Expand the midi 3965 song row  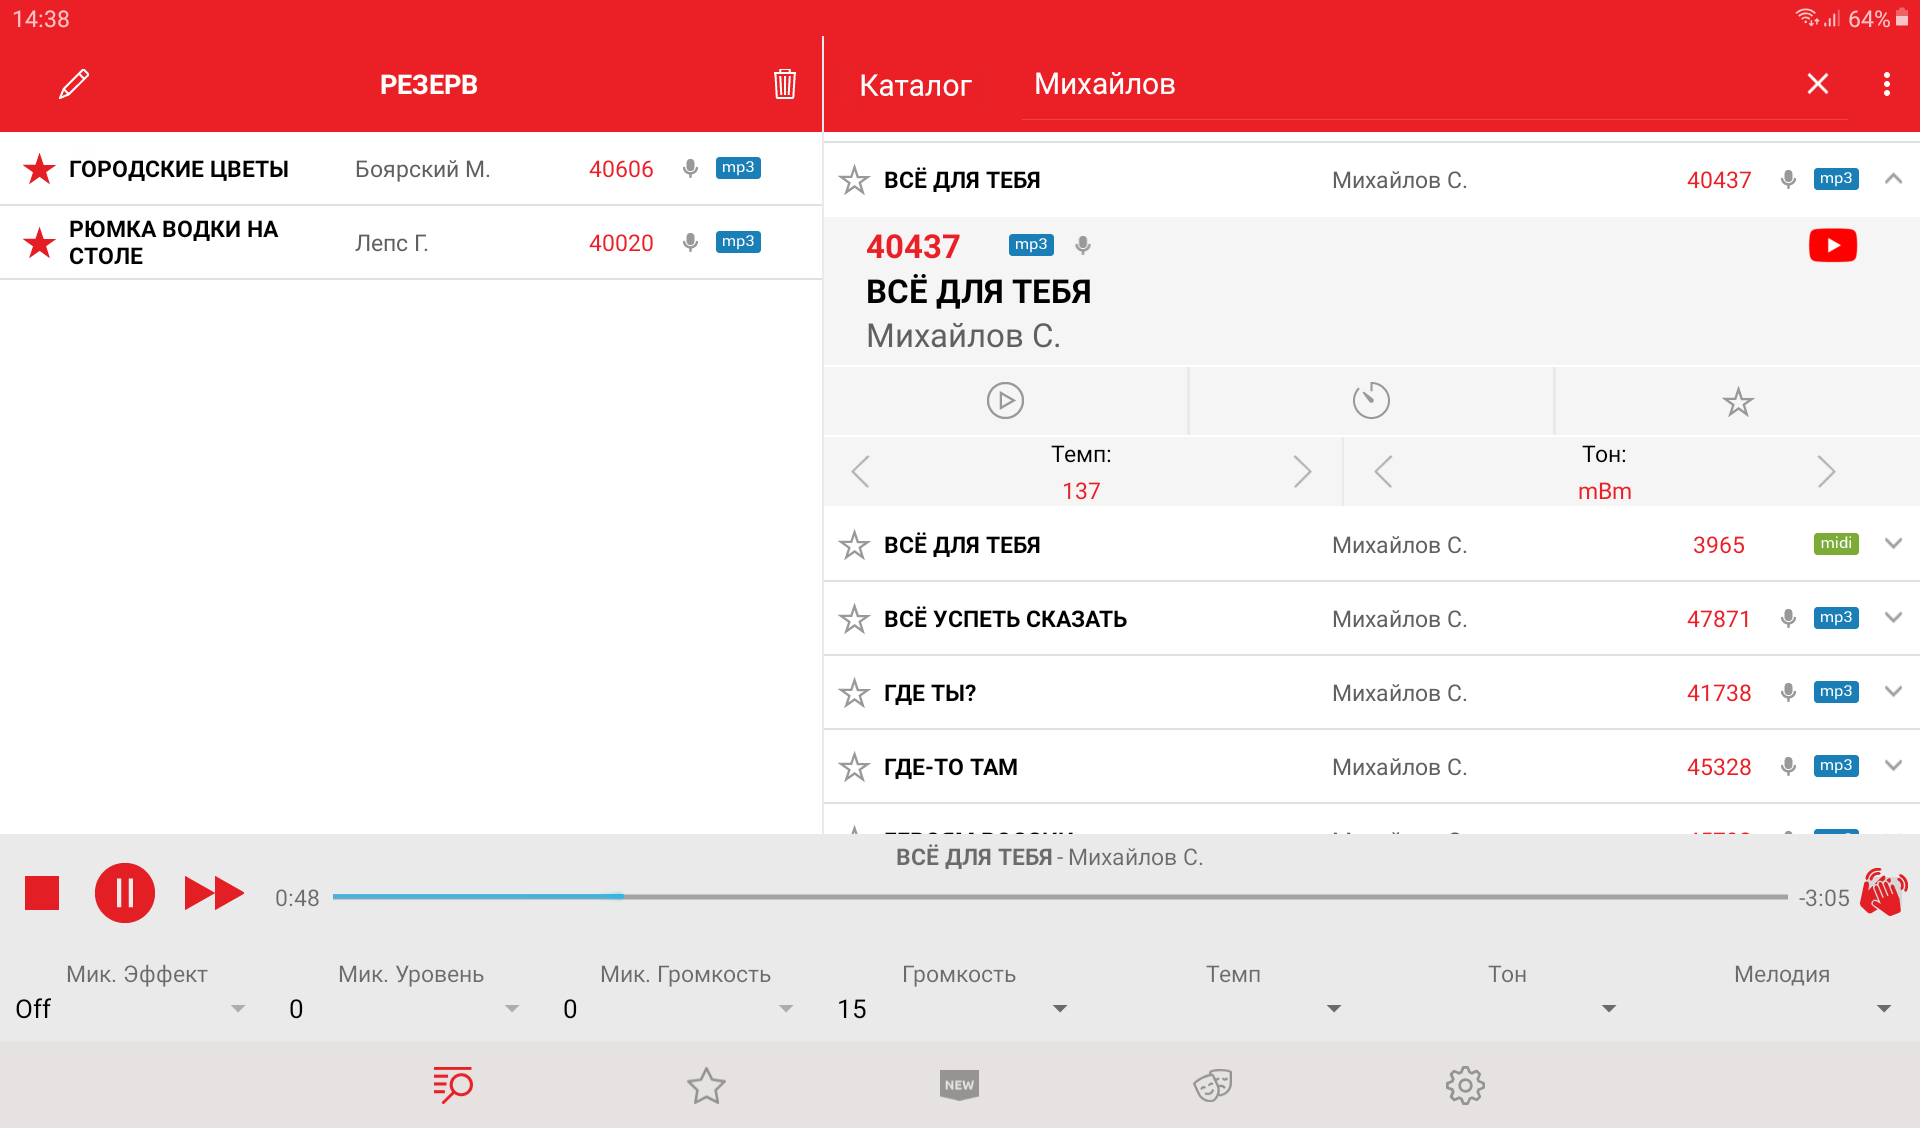click(1893, 544)
